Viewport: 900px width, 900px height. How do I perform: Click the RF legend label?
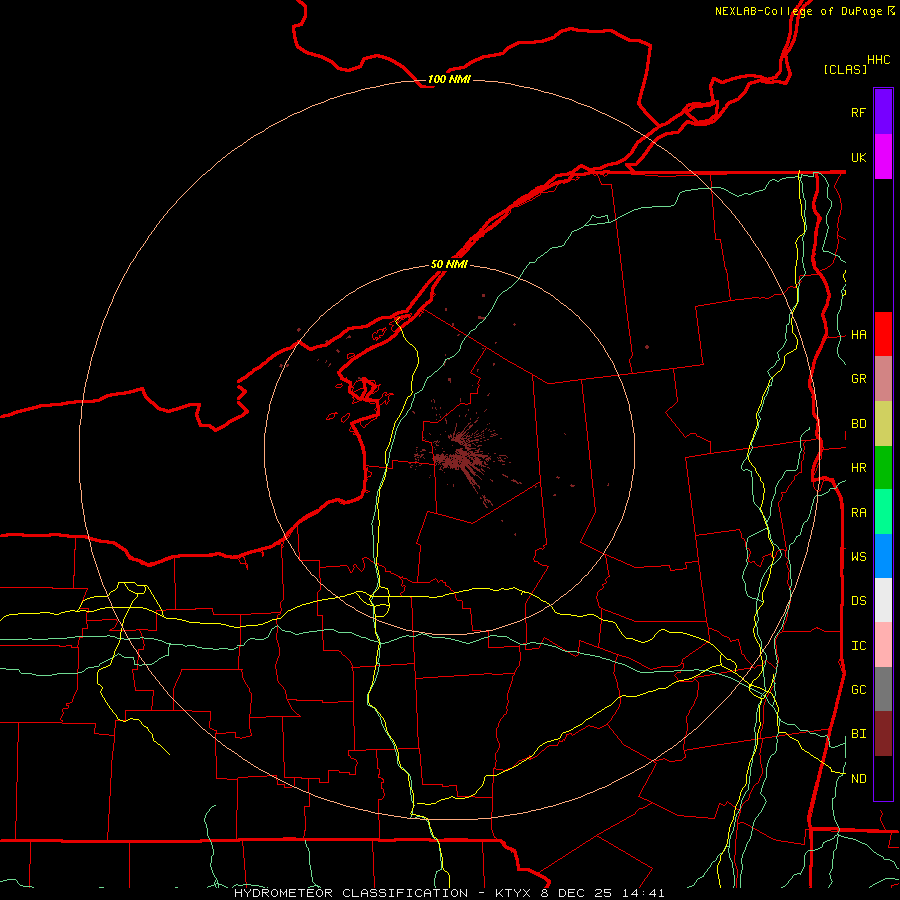click(858, 112)
